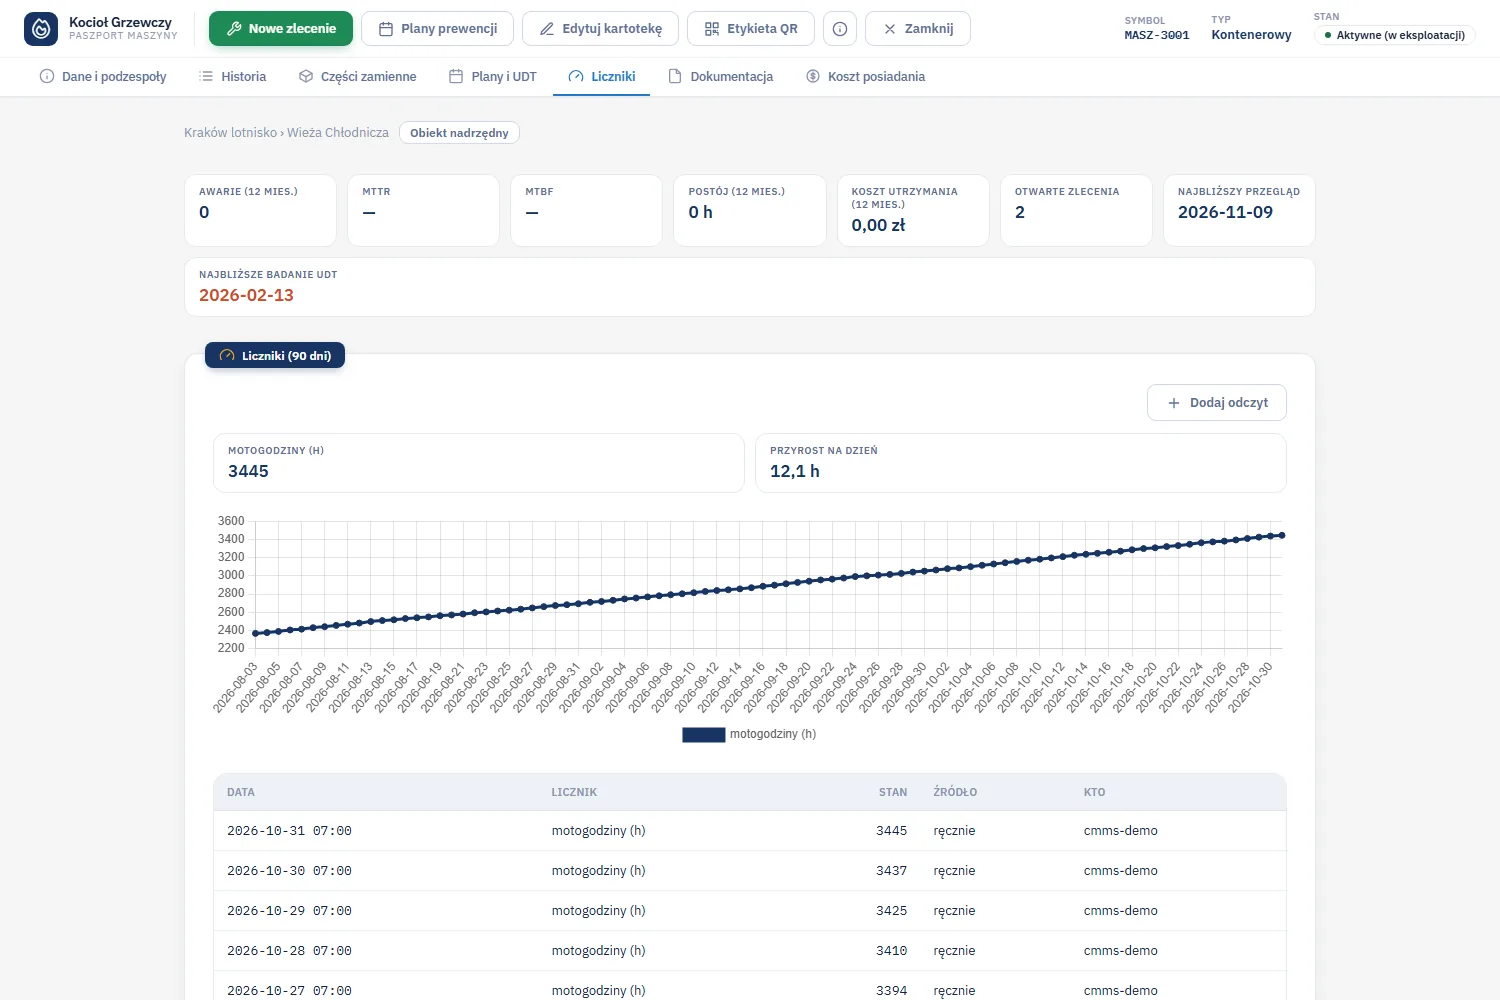Select the Liczniki tab
The width and height of the screenshot is (1500, 1000).
602,77
